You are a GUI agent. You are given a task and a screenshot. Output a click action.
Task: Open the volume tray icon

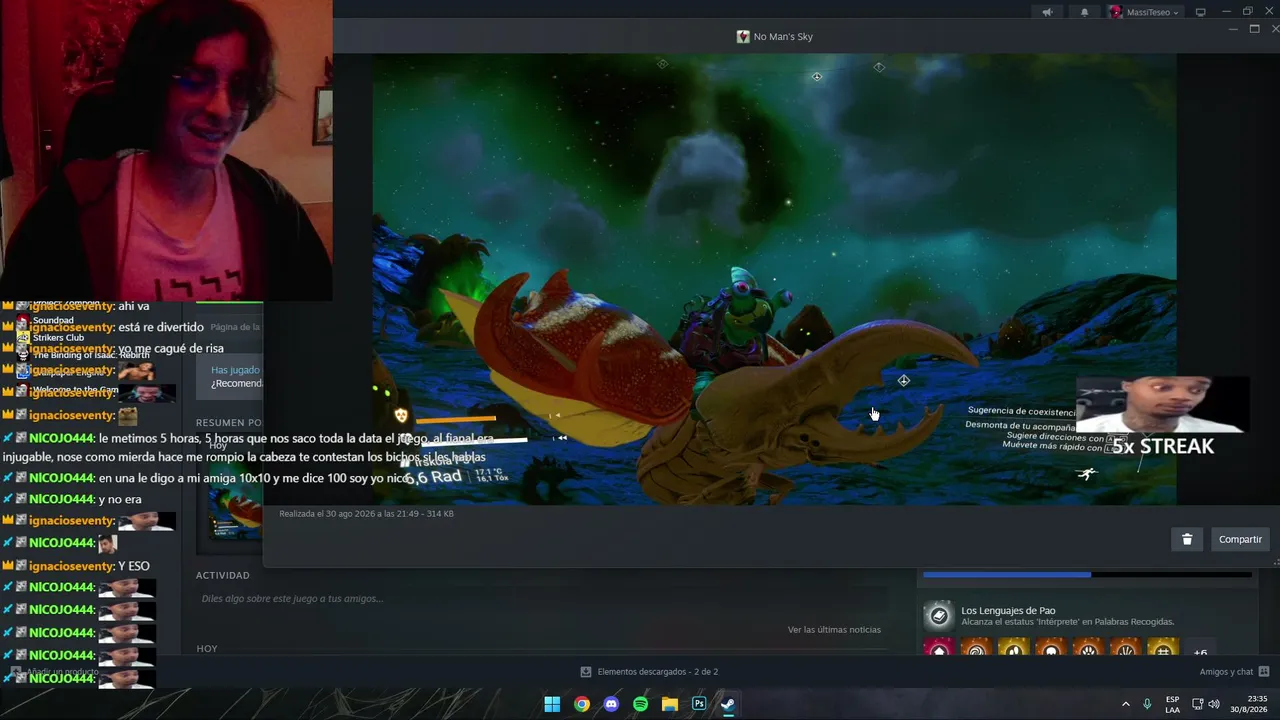click(1214, 704)
